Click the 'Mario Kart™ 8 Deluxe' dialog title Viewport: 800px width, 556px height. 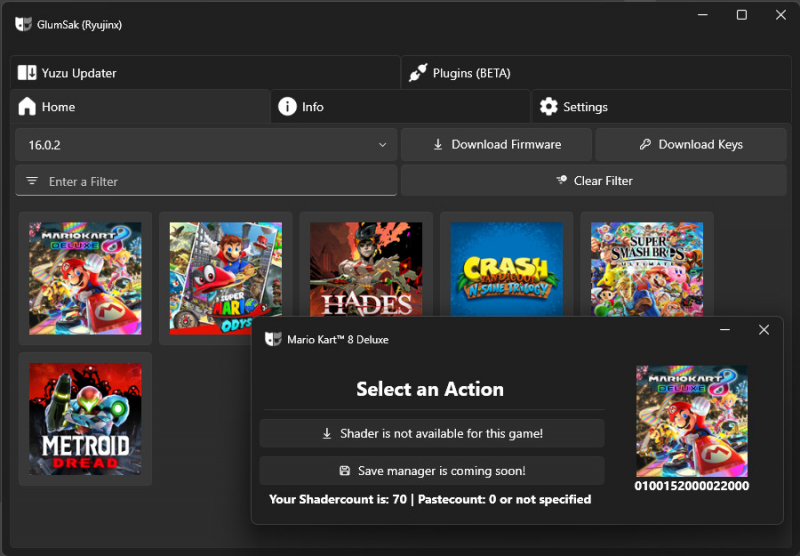[x=338, y=340]
